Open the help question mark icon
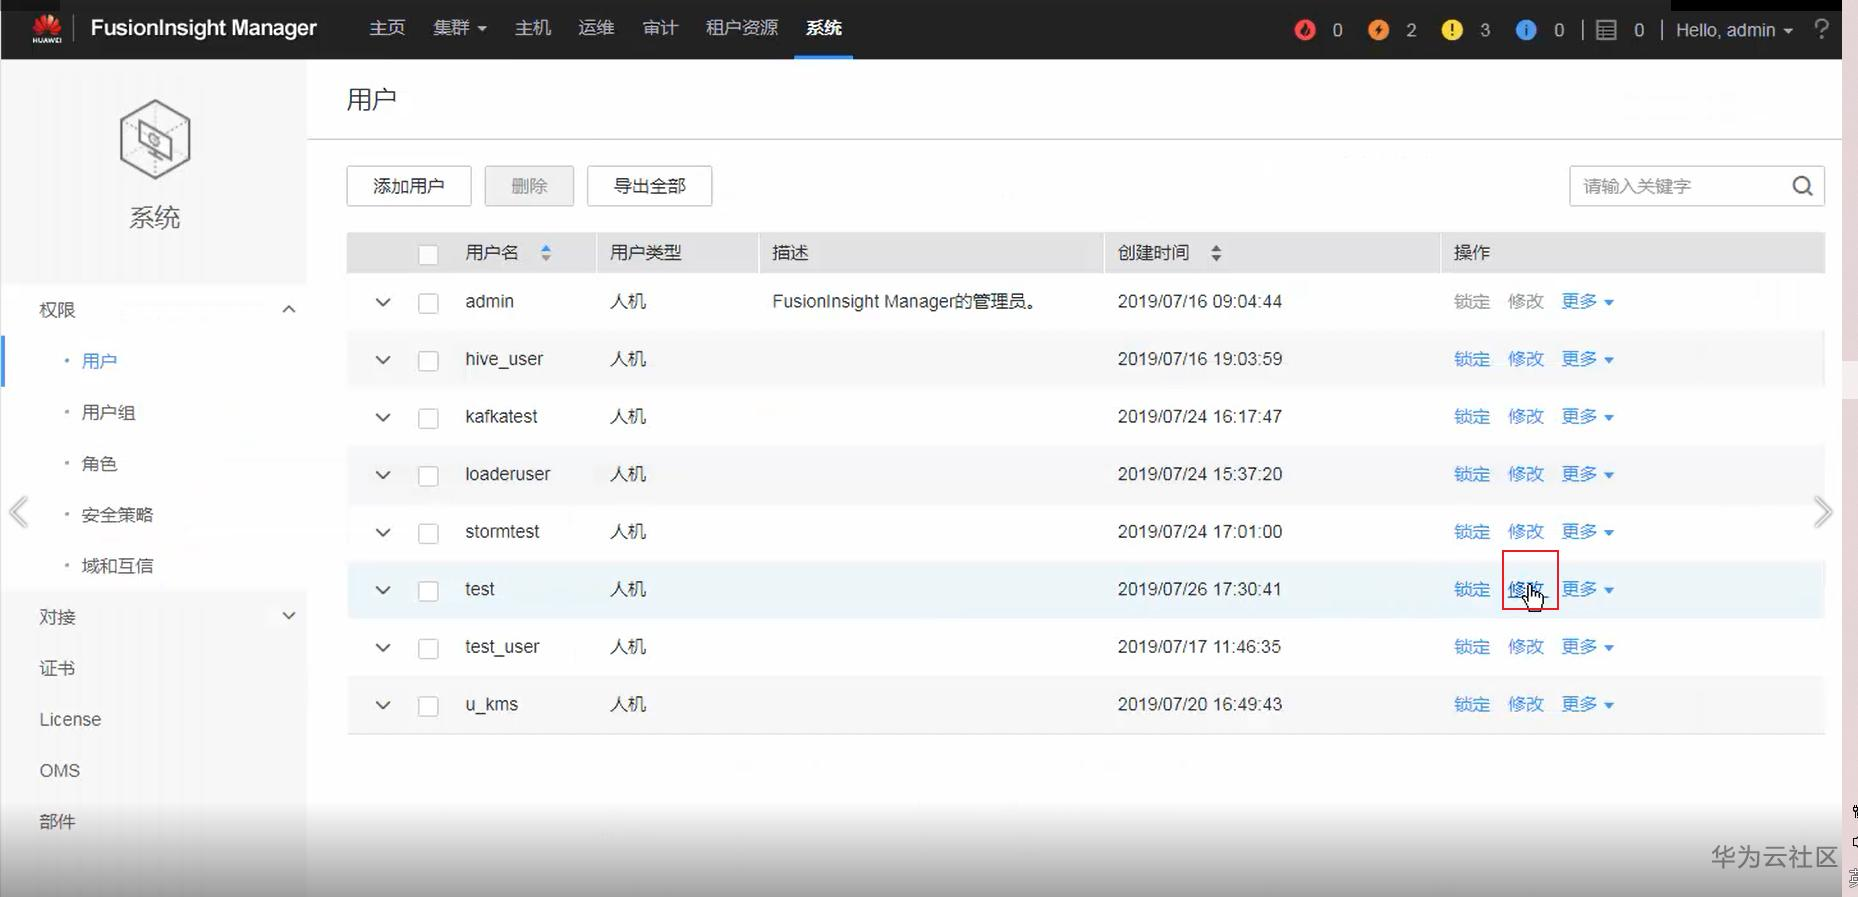The height and width of the screenshot is (897, 1858). coord(1821,29)
